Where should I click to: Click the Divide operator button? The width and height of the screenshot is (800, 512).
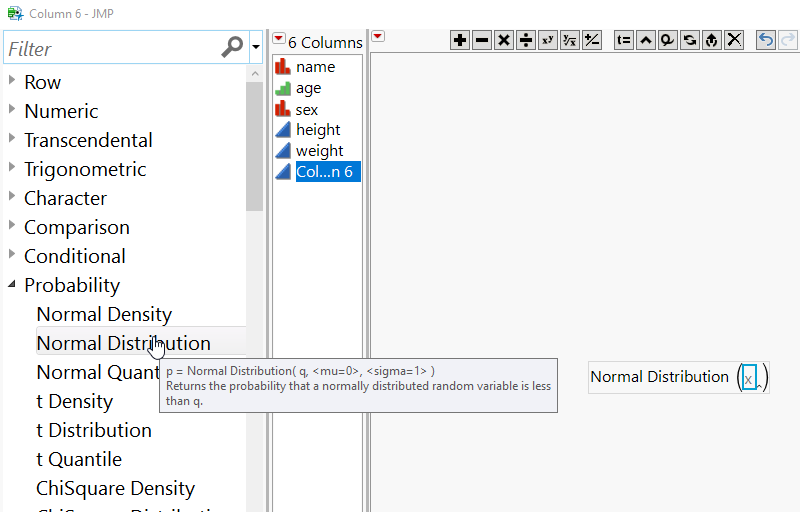526,40
